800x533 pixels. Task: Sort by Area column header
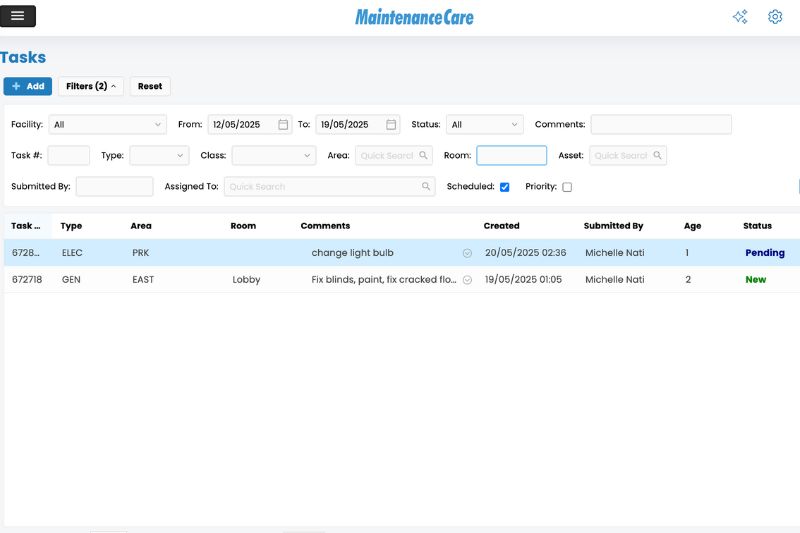click(141, 226)
